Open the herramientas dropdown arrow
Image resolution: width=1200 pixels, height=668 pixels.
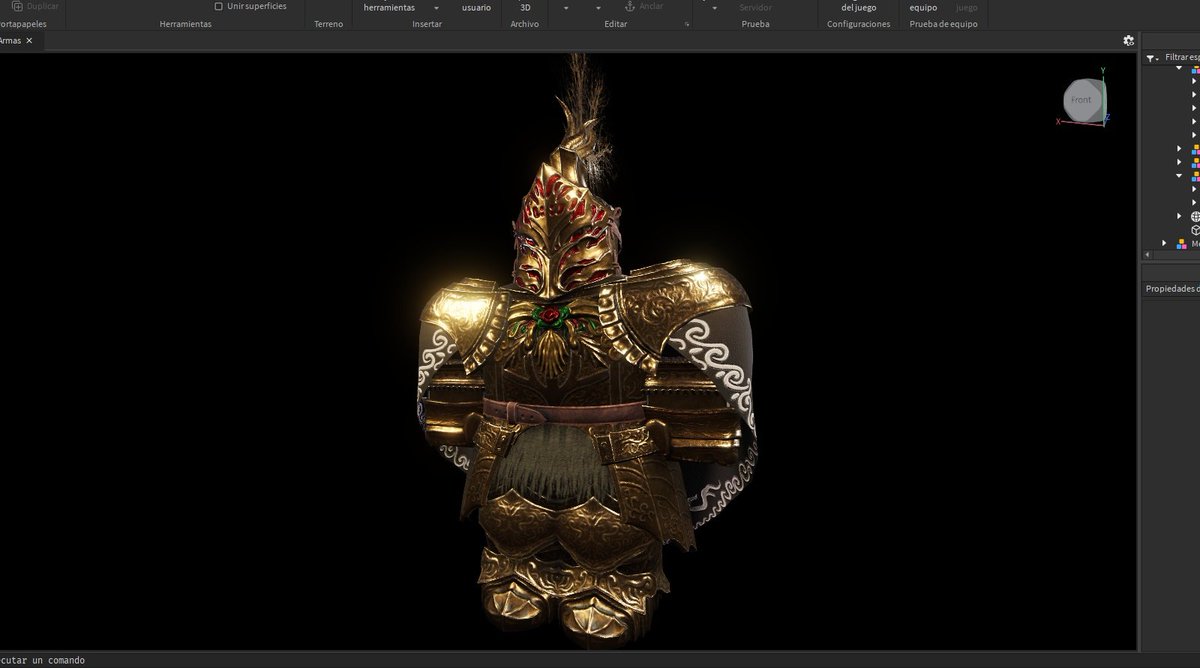point(437,7)
